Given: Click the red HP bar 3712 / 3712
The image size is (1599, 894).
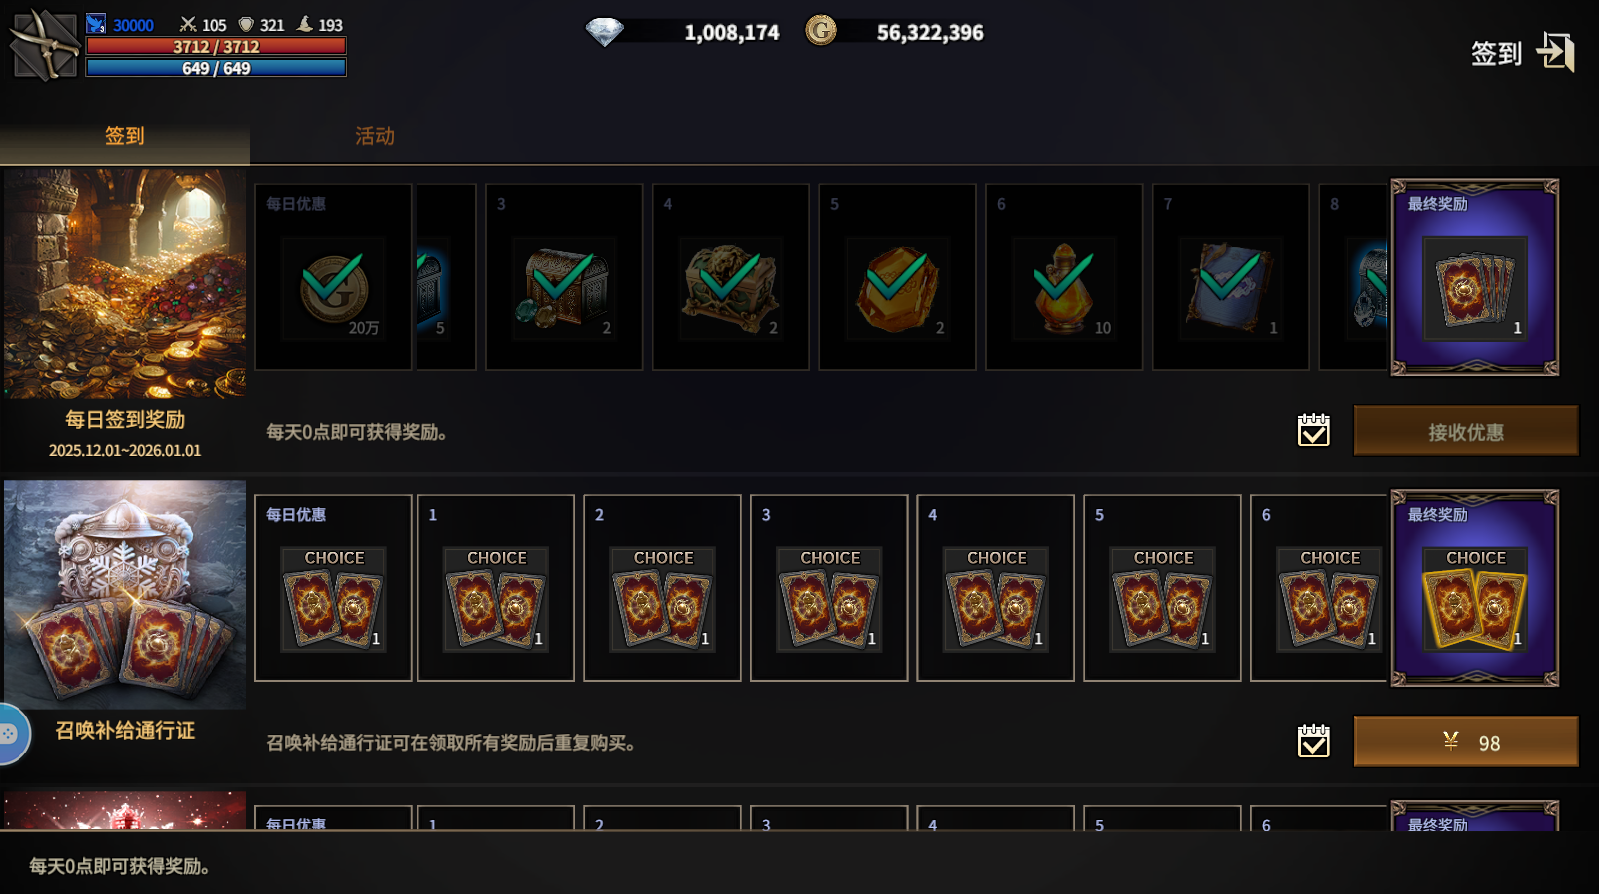Looking at the screenshot, I should 216,46.
